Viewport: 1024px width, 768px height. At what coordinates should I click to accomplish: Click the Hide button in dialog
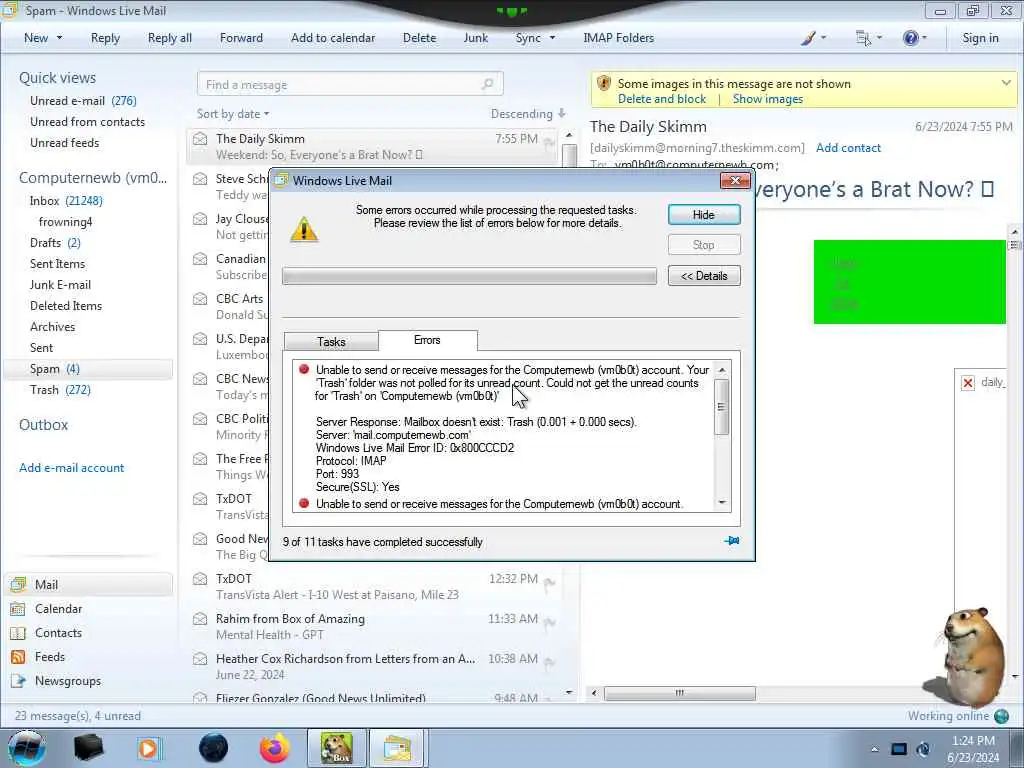point(704,215)
